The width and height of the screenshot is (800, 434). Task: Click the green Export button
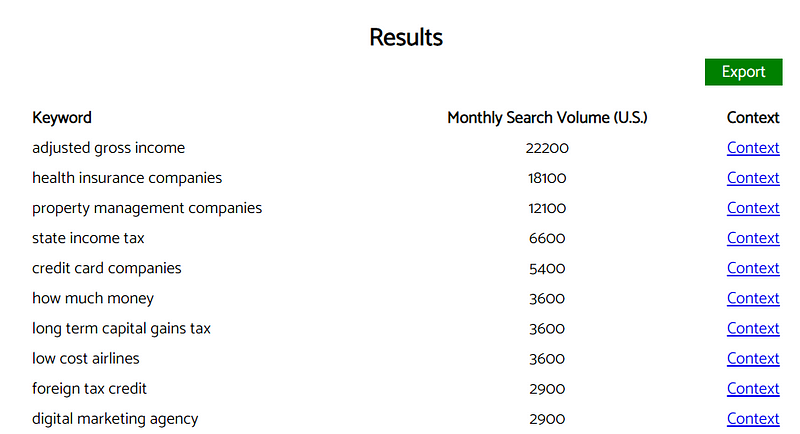(743, 72)
